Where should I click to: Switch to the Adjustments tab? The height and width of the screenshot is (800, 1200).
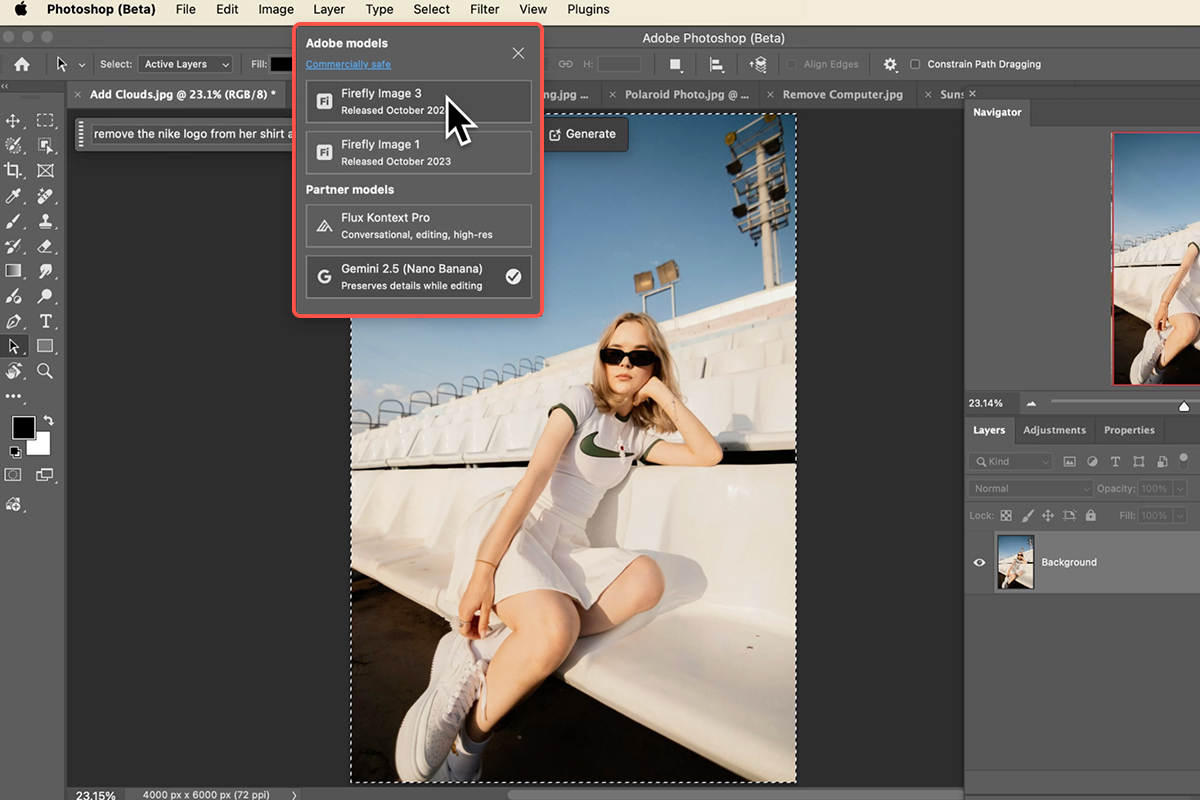pos(1054,430)
